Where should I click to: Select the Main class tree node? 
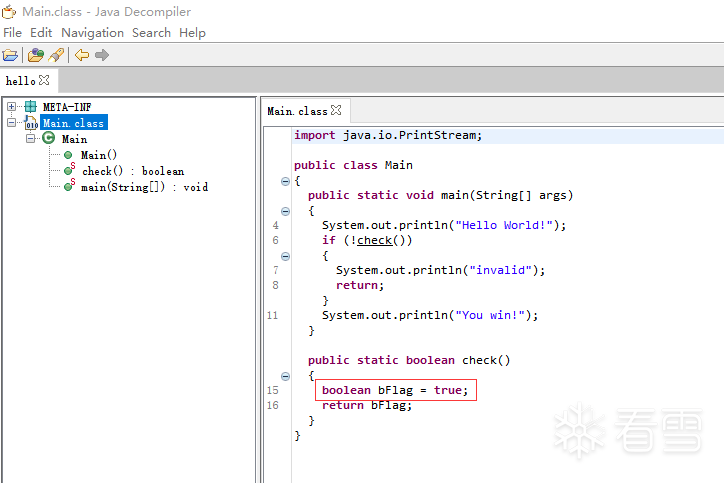74,139
